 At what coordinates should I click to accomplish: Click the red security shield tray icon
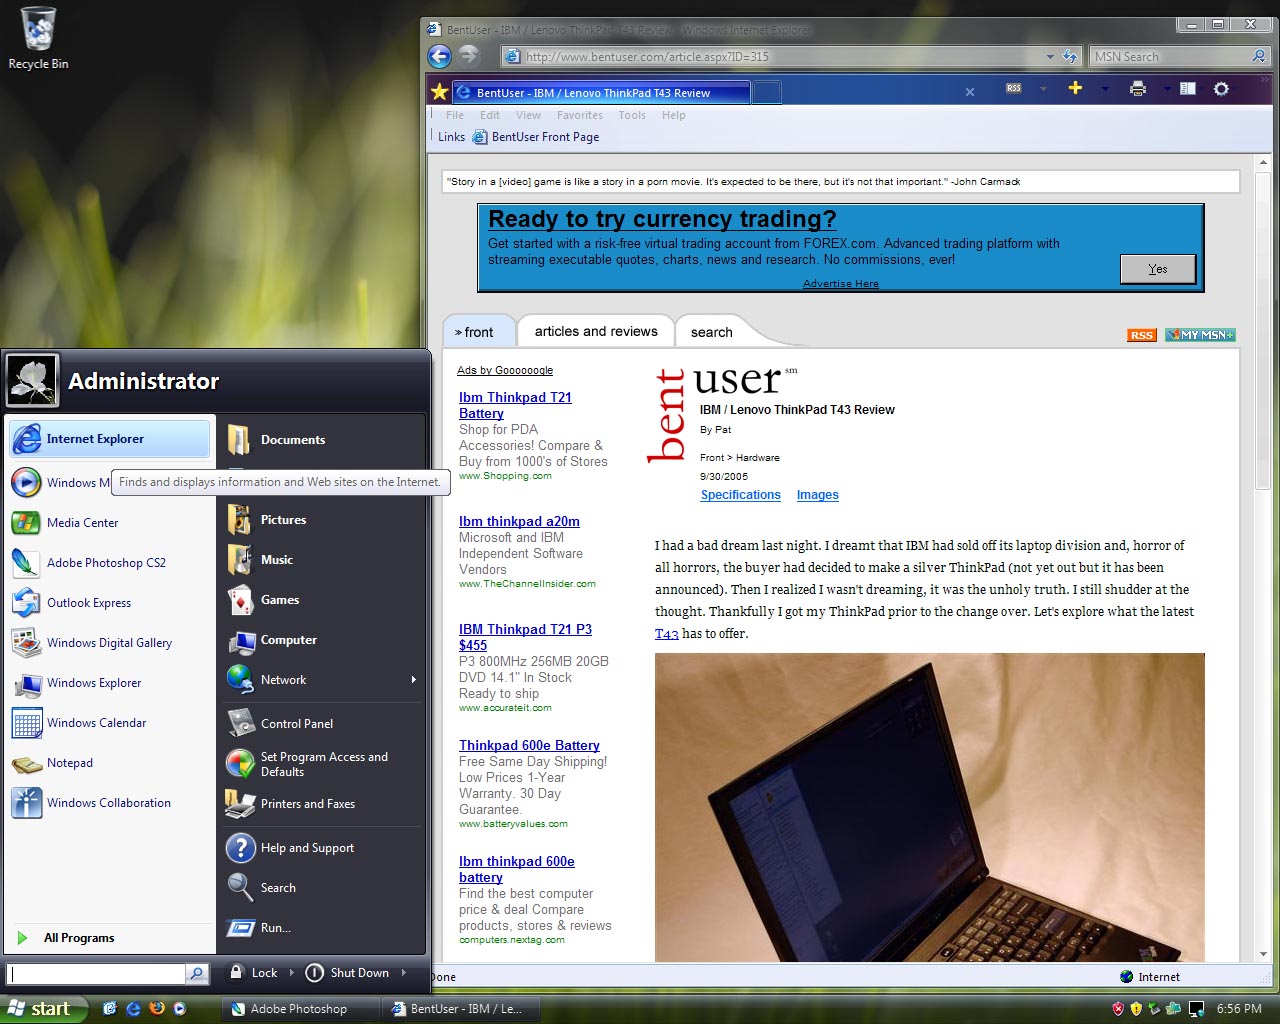1118,1009
